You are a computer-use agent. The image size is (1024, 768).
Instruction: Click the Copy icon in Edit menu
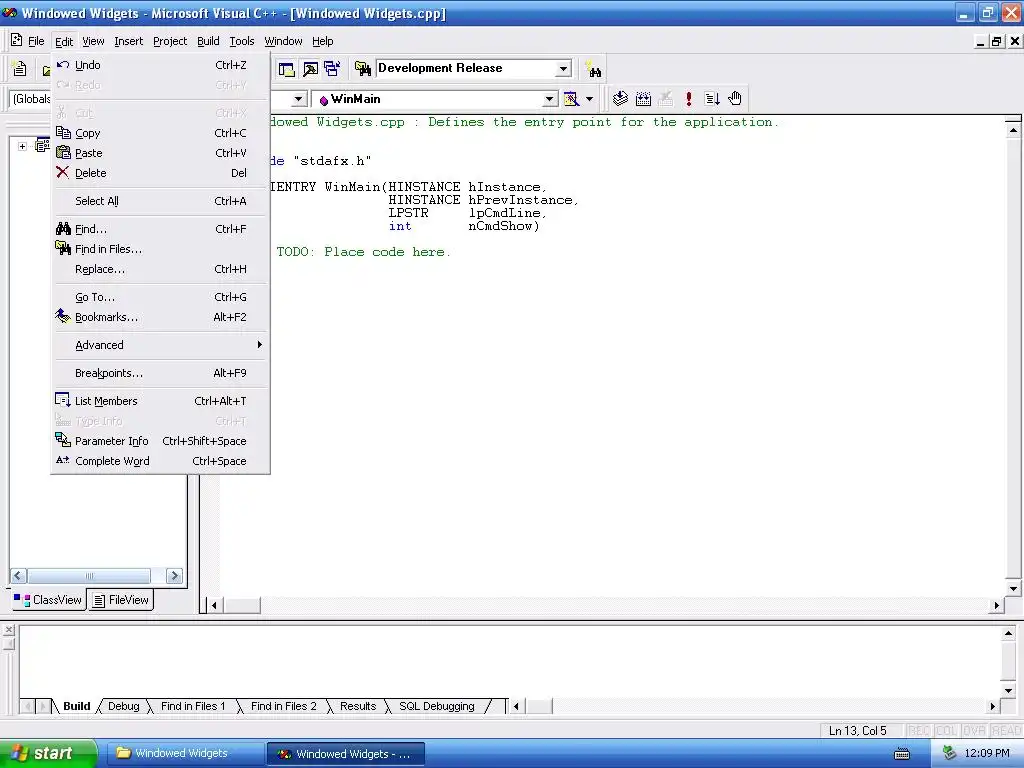63,133
